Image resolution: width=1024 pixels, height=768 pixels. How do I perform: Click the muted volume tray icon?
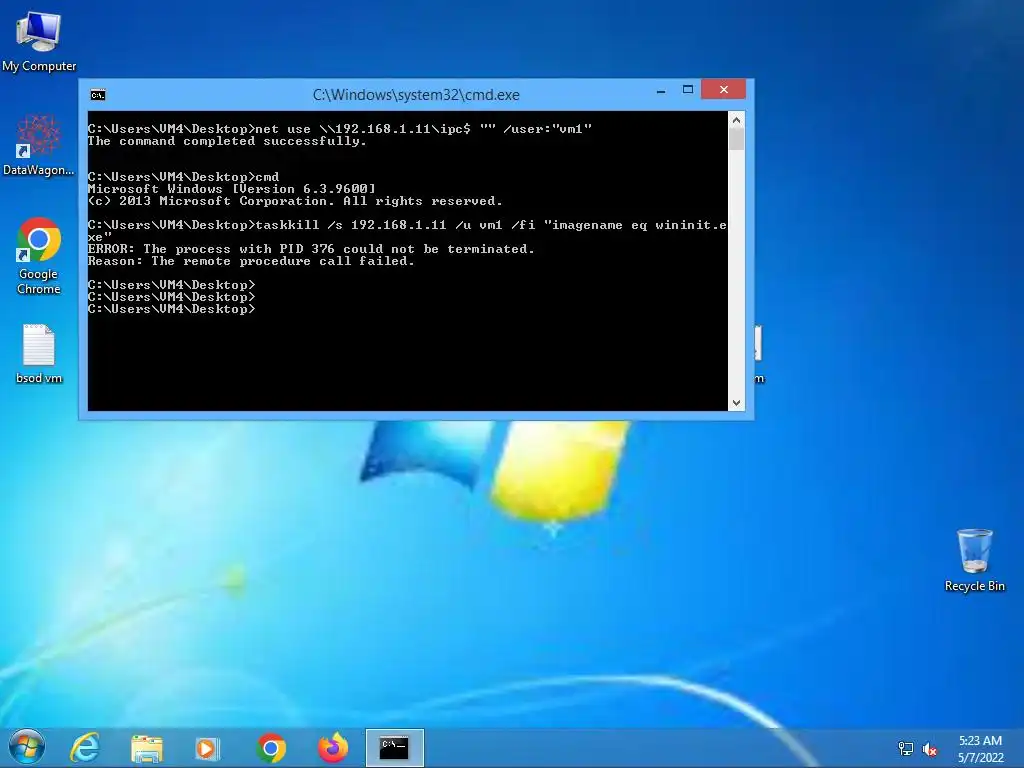929,749
